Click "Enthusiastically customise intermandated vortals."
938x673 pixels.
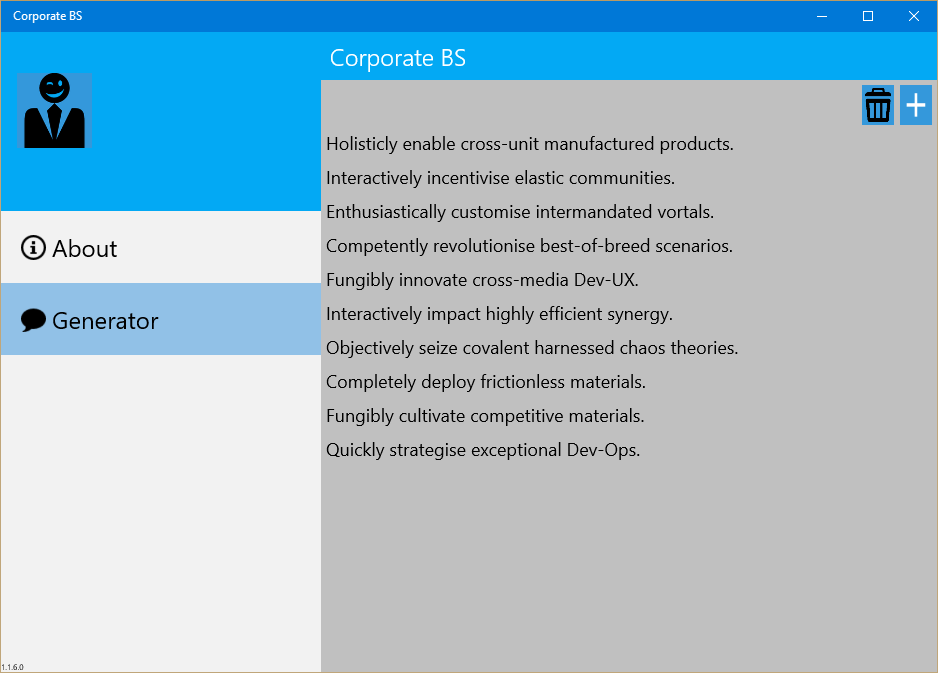point(520,212)
